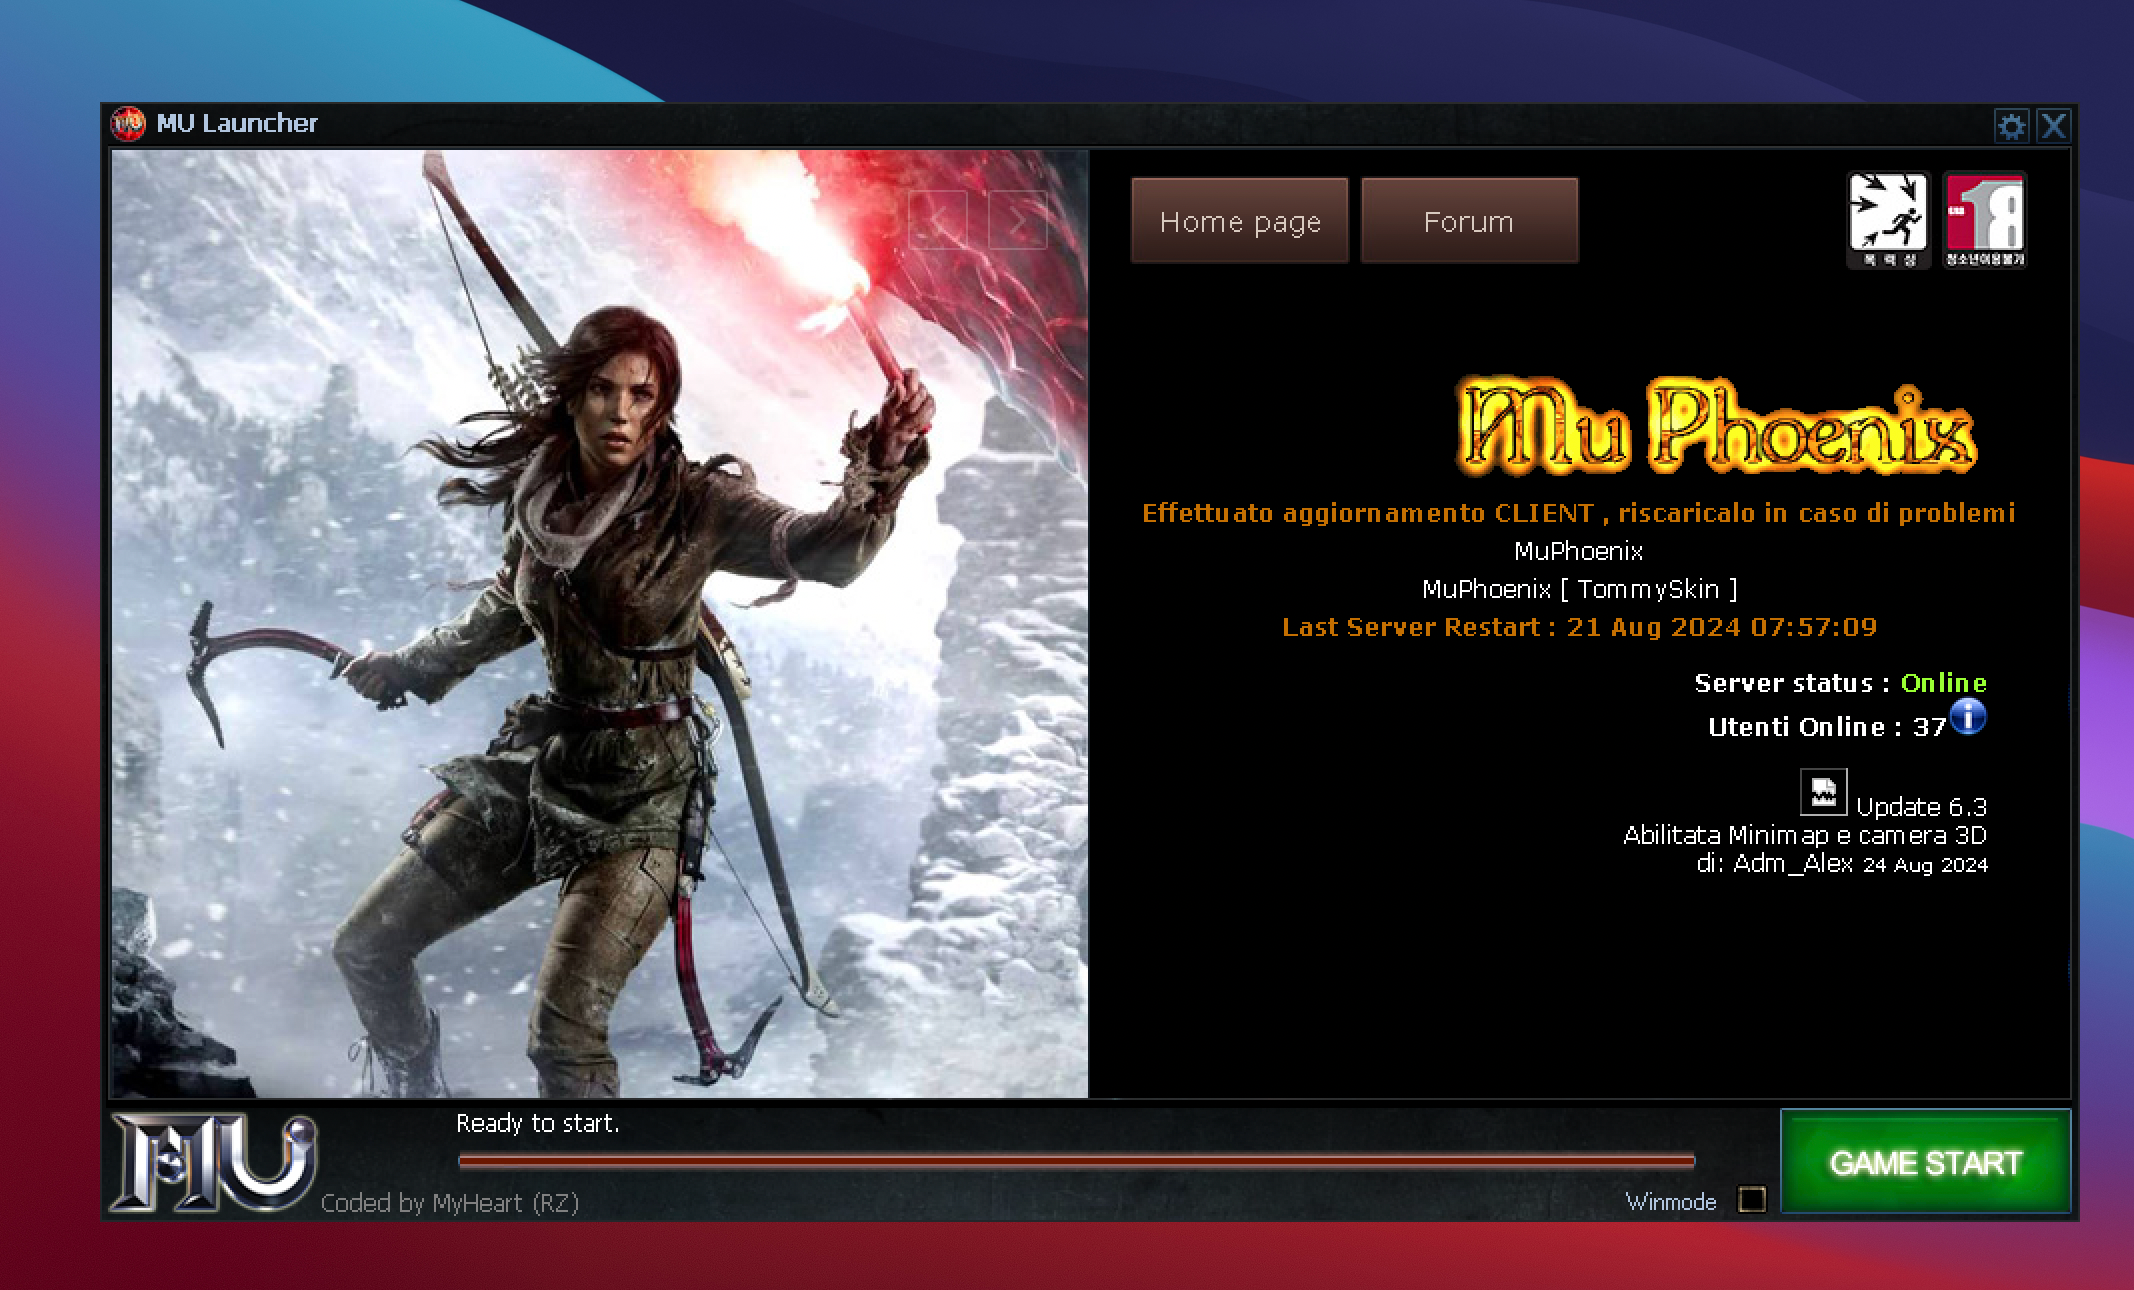Image resolution: width=2134 pixels, height=1290 pixels.
Task: Click the 'Update 6.3' news title
Action: [x=1921, y=806]
